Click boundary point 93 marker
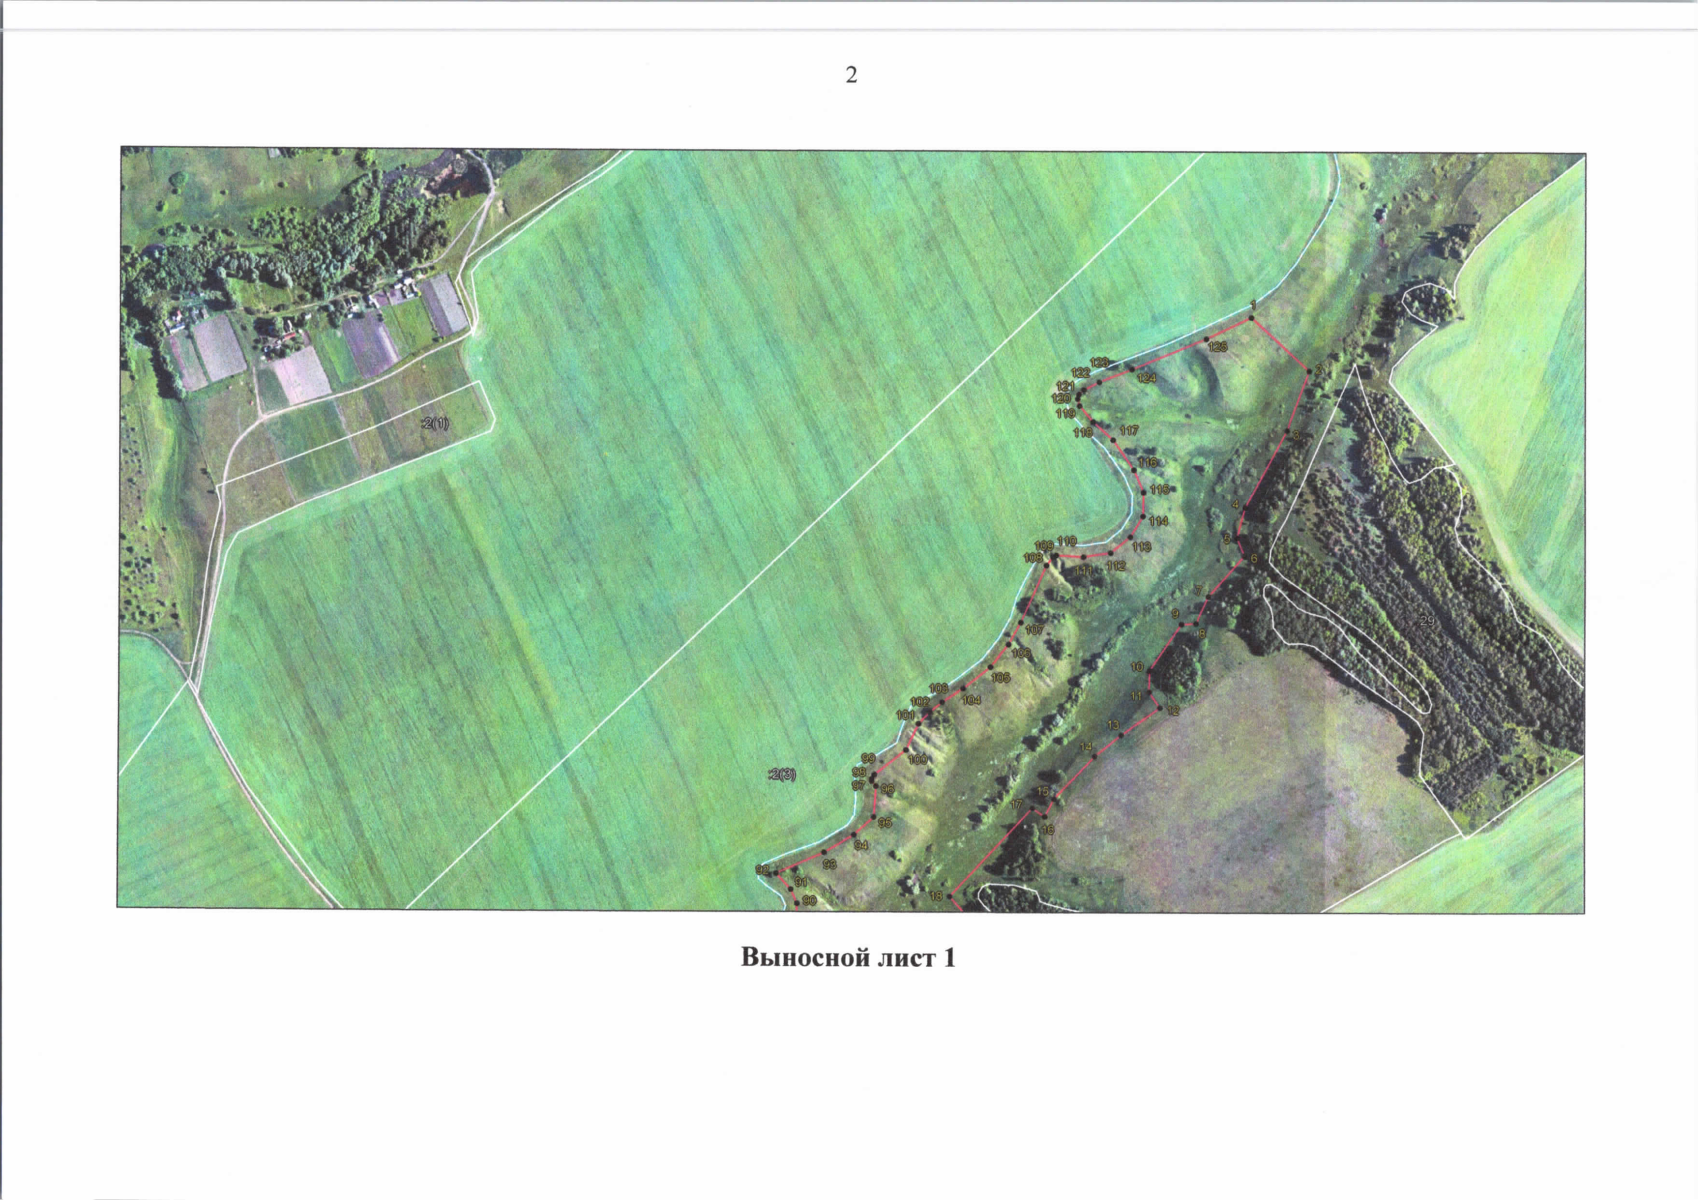The height and width of the screenshot is (1200, 1698). pos(824,853)
